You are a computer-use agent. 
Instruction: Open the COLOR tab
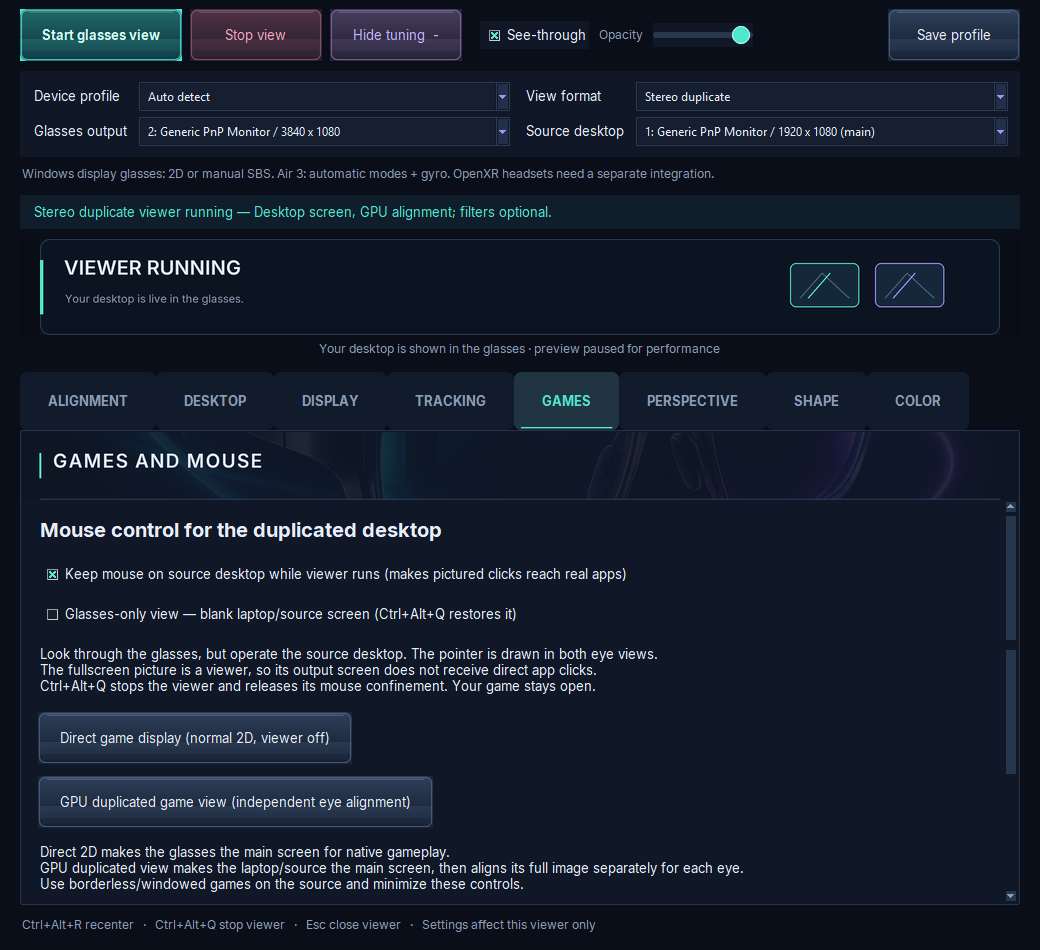tap(917, 401)
